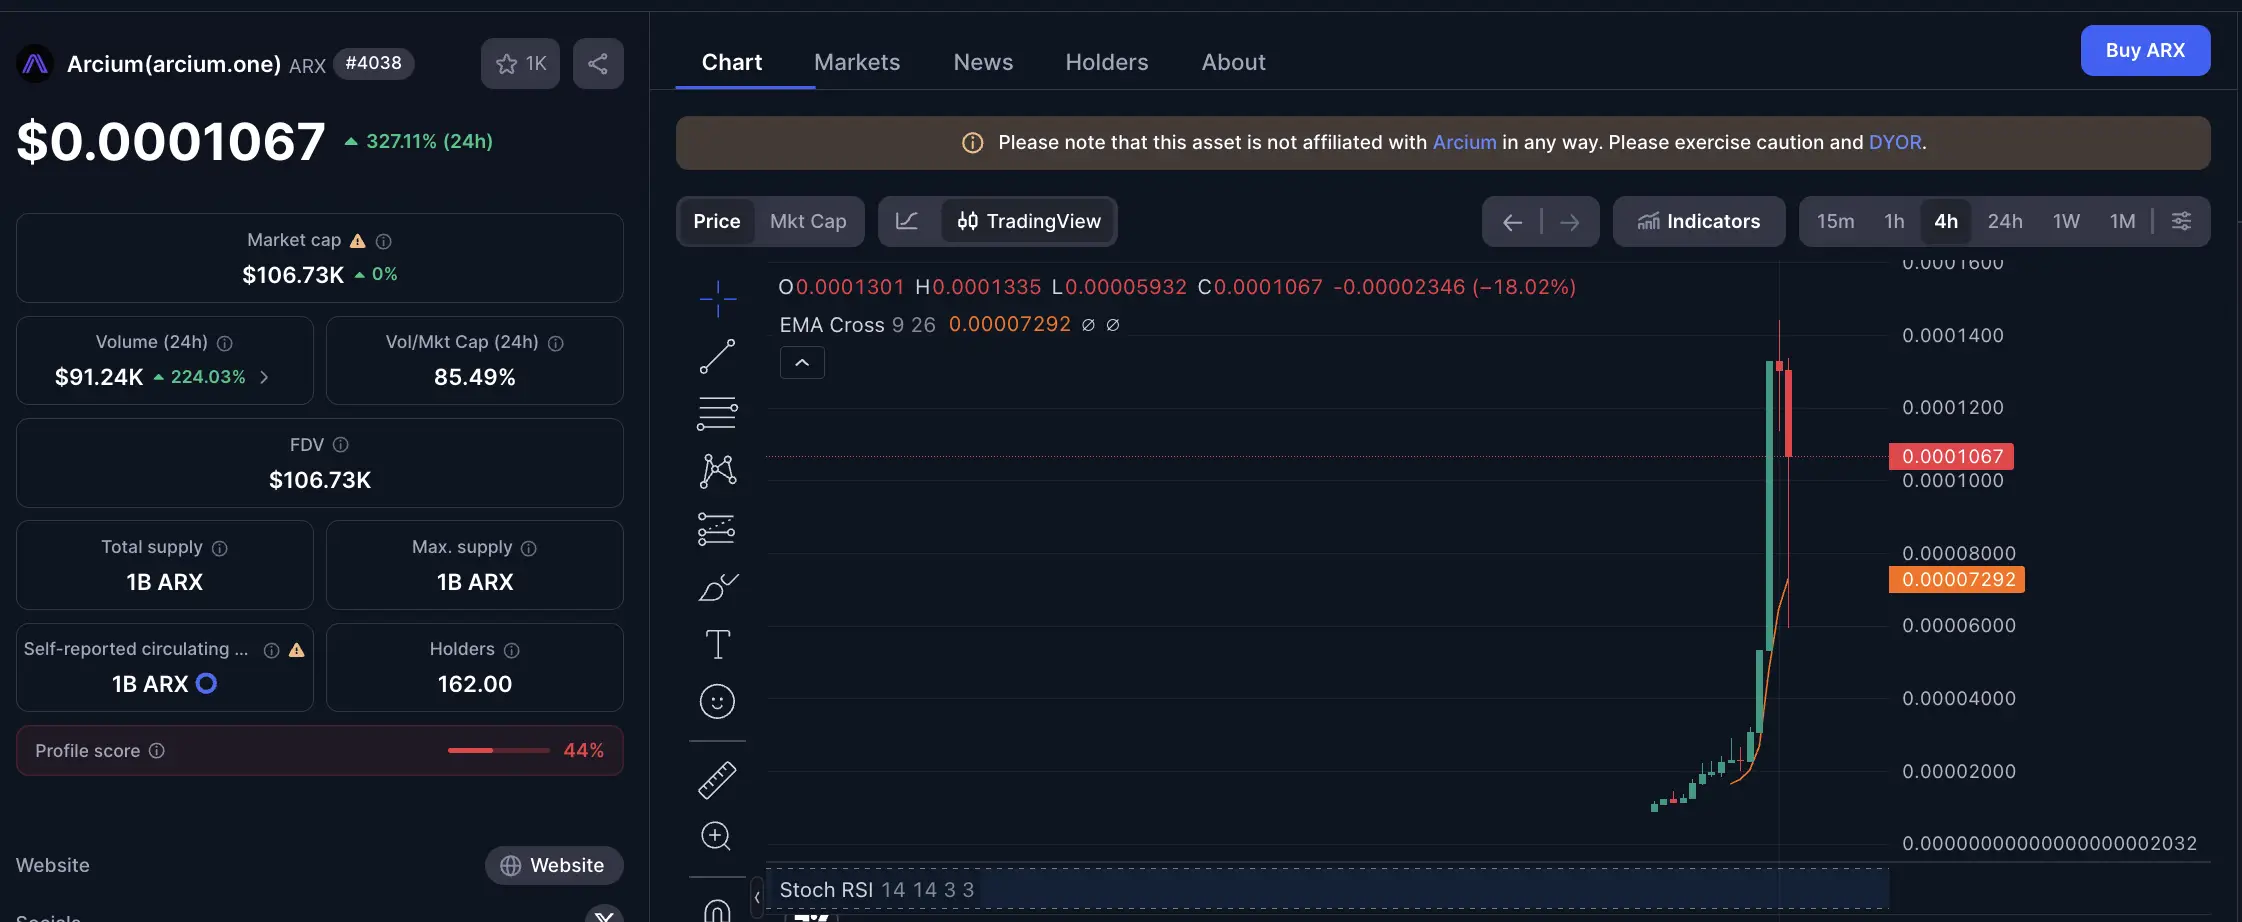Set timeframe to 1M
The image size is (2242, 922).
click(x=2122, y=221)
